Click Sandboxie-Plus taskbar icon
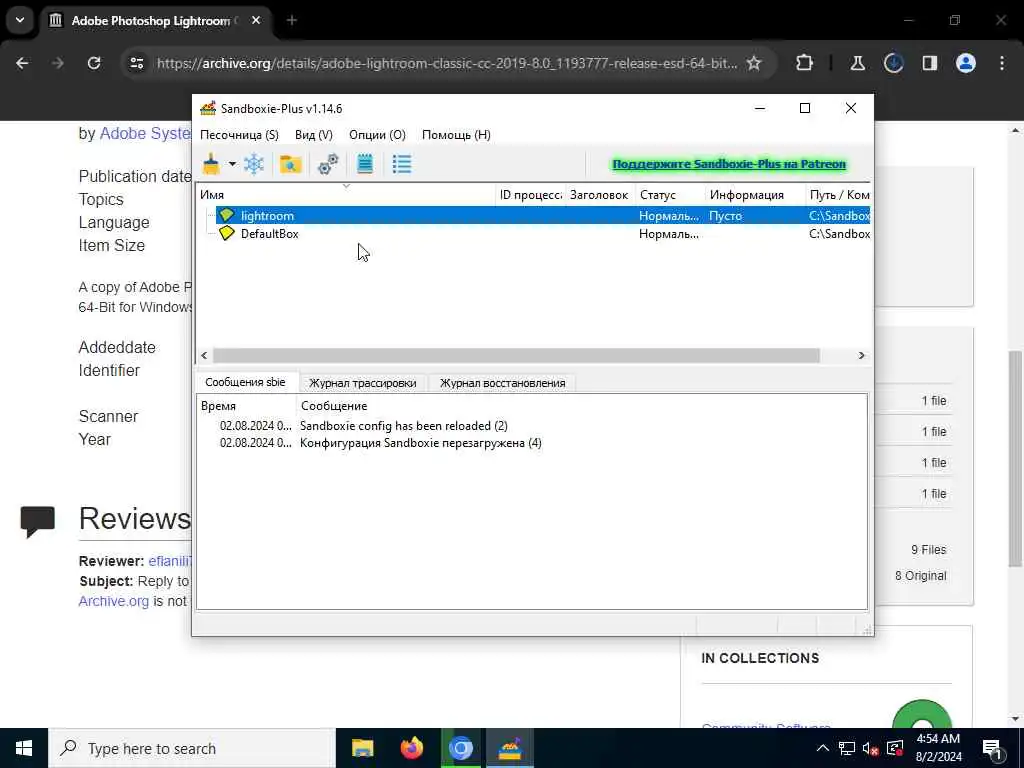 coord(509,748)
